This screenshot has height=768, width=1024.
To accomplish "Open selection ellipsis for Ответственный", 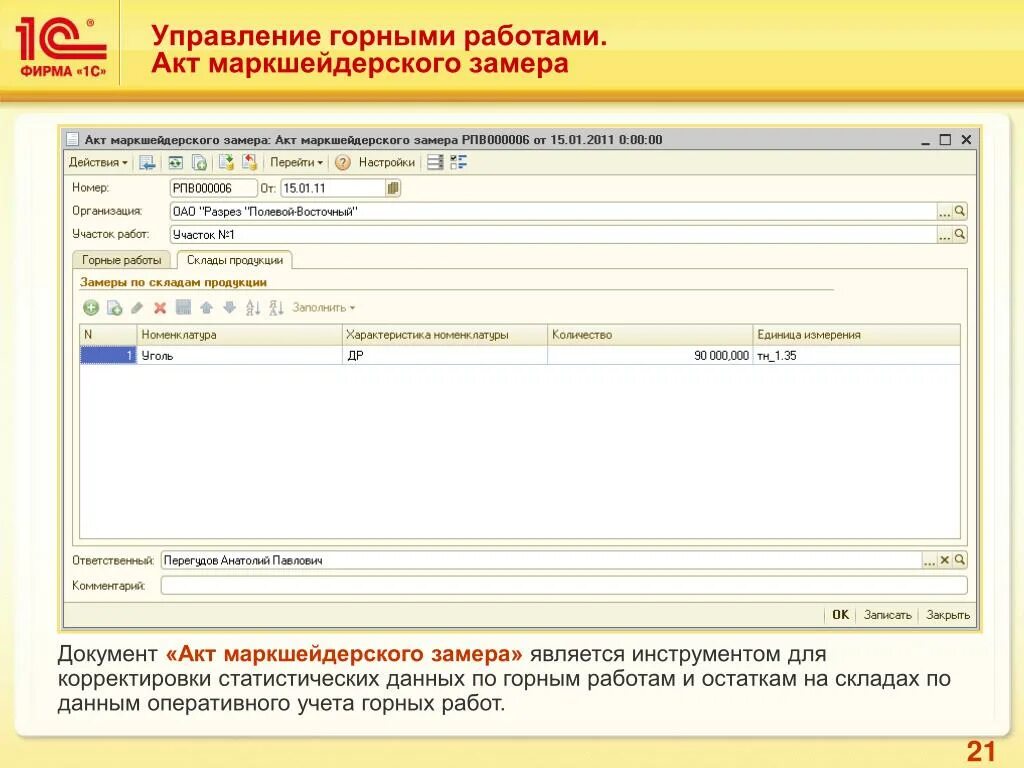I will pyautogui.click(x=929, y=560).
